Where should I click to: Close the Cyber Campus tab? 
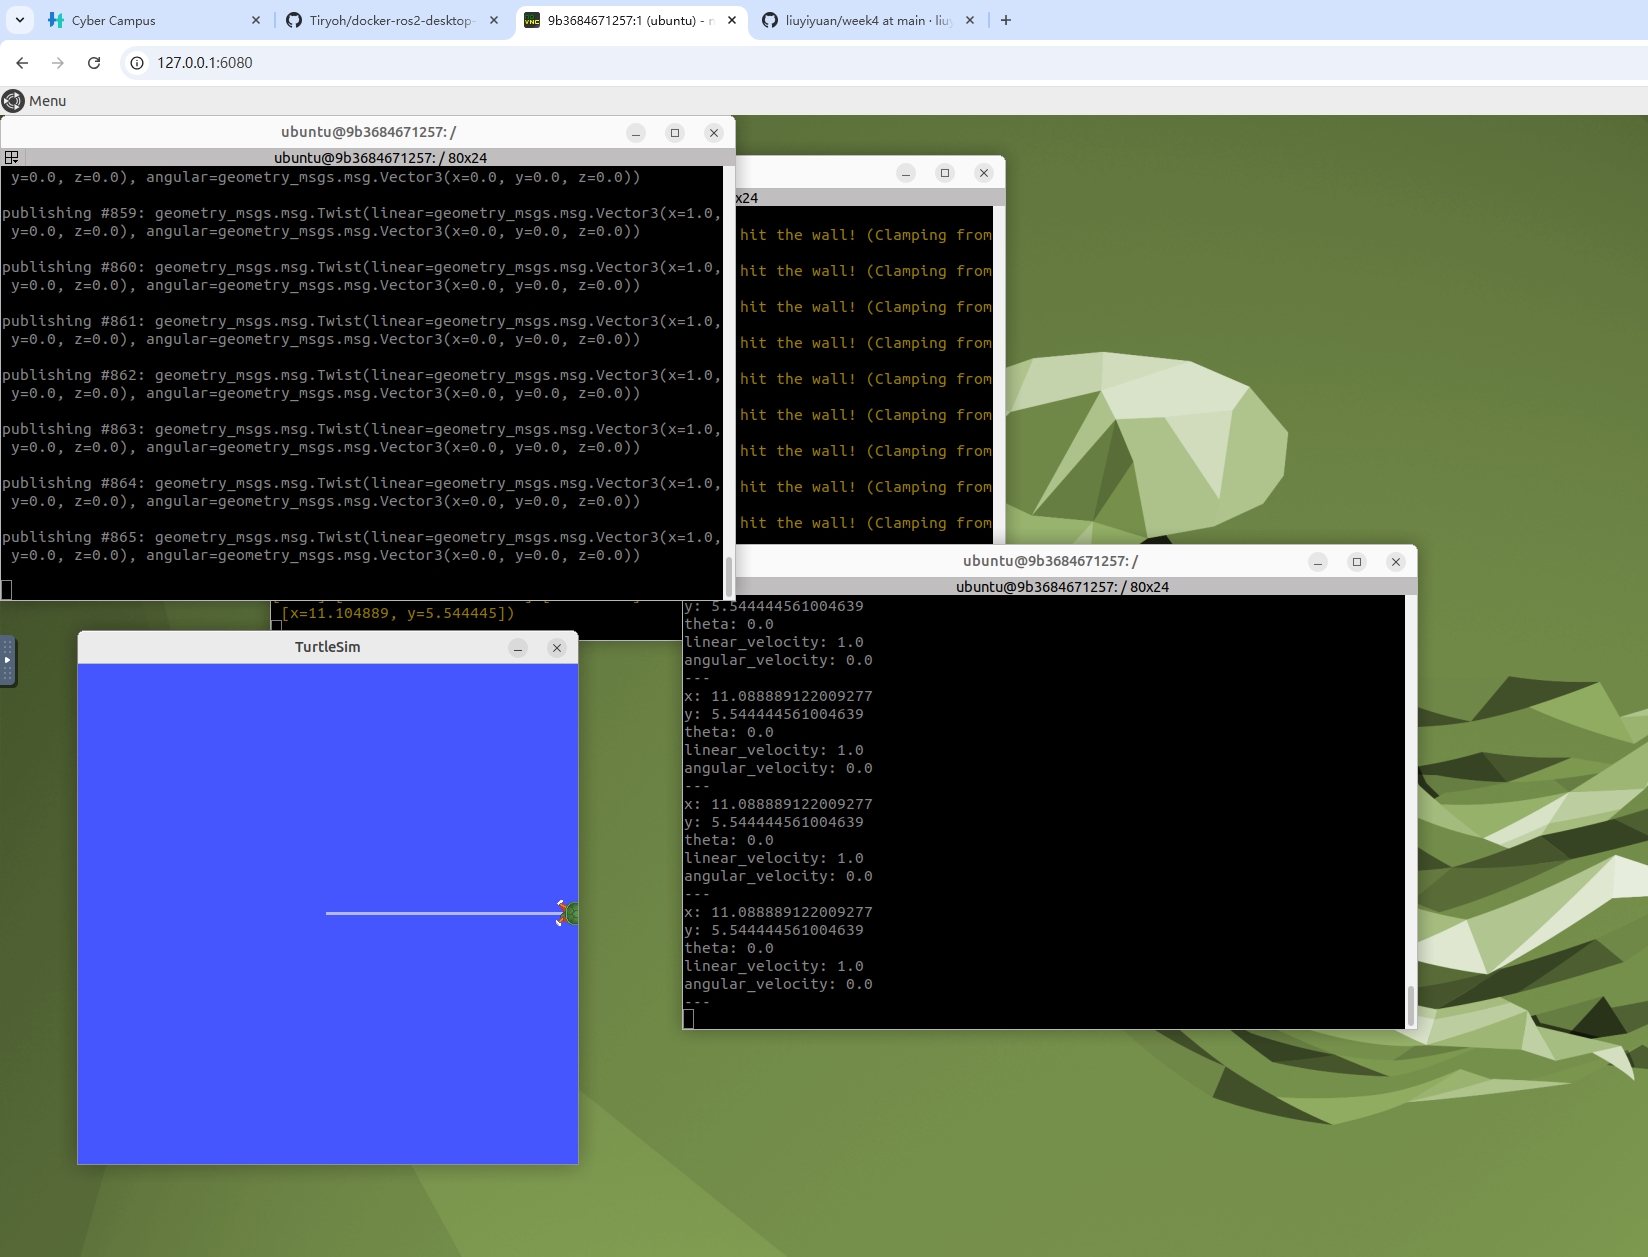pos(256,20)
